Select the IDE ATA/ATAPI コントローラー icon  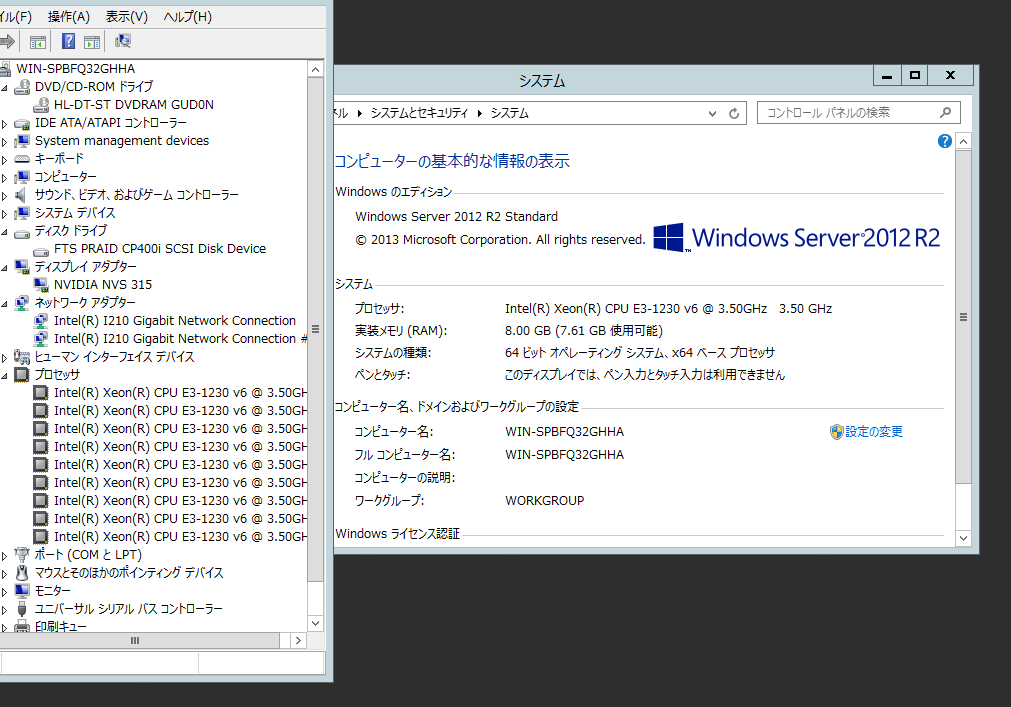(22, 123)
